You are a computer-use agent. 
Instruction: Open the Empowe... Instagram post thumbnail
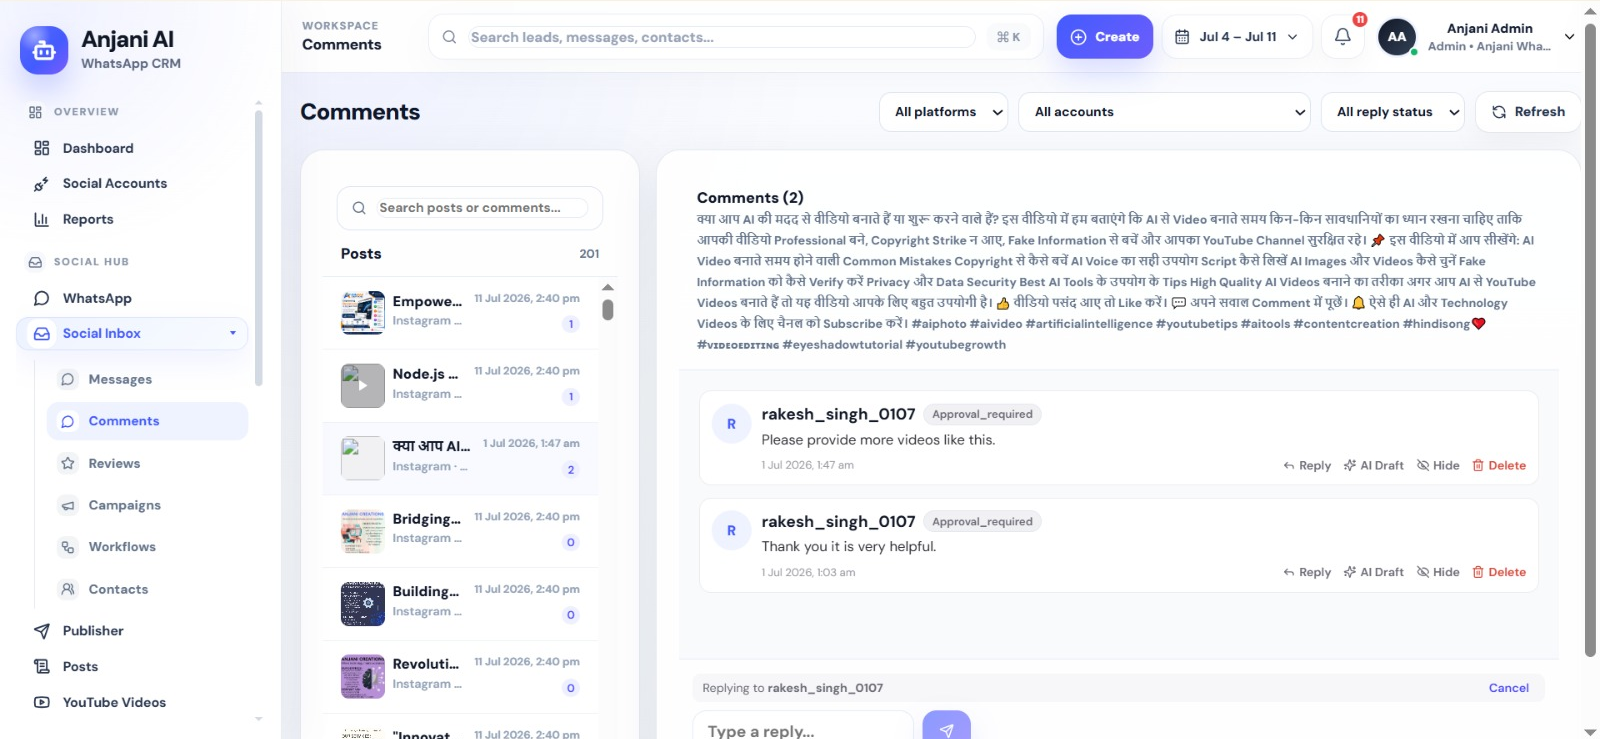coord(362,312)
